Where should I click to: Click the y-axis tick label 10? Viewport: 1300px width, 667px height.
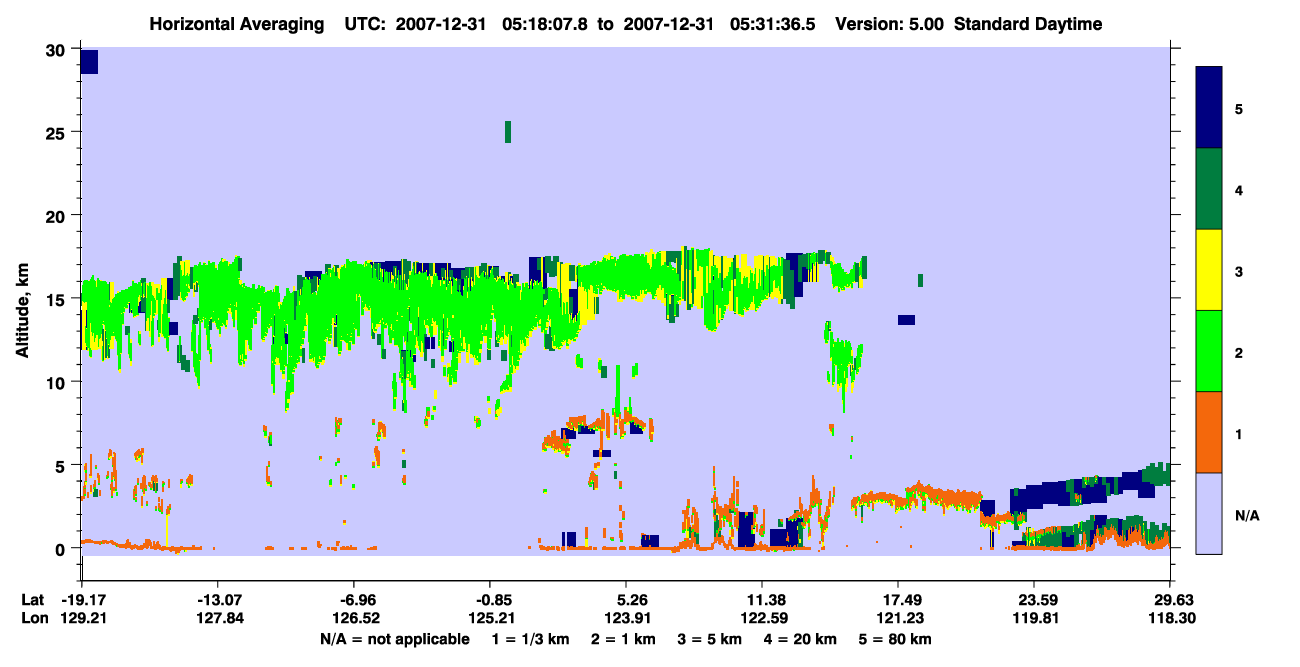(58, 382)
